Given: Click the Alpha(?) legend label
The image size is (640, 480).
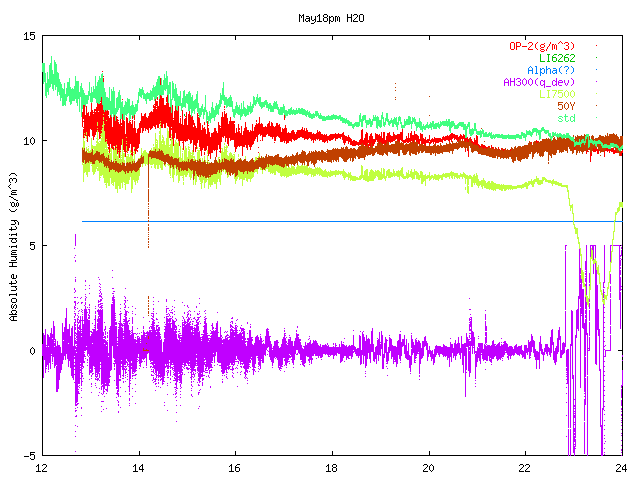Looking at the screenshot, I should click(x=551, y=70).
